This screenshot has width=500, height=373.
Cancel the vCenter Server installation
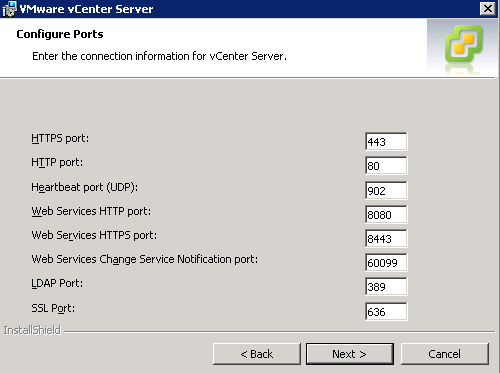[445, 354]
